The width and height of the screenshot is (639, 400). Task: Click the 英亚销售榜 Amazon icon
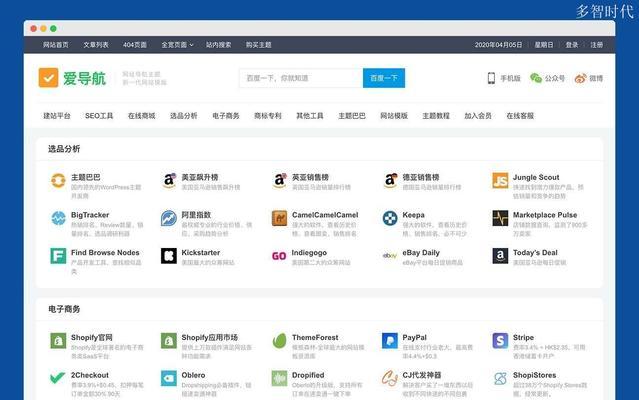coord(279,180)
